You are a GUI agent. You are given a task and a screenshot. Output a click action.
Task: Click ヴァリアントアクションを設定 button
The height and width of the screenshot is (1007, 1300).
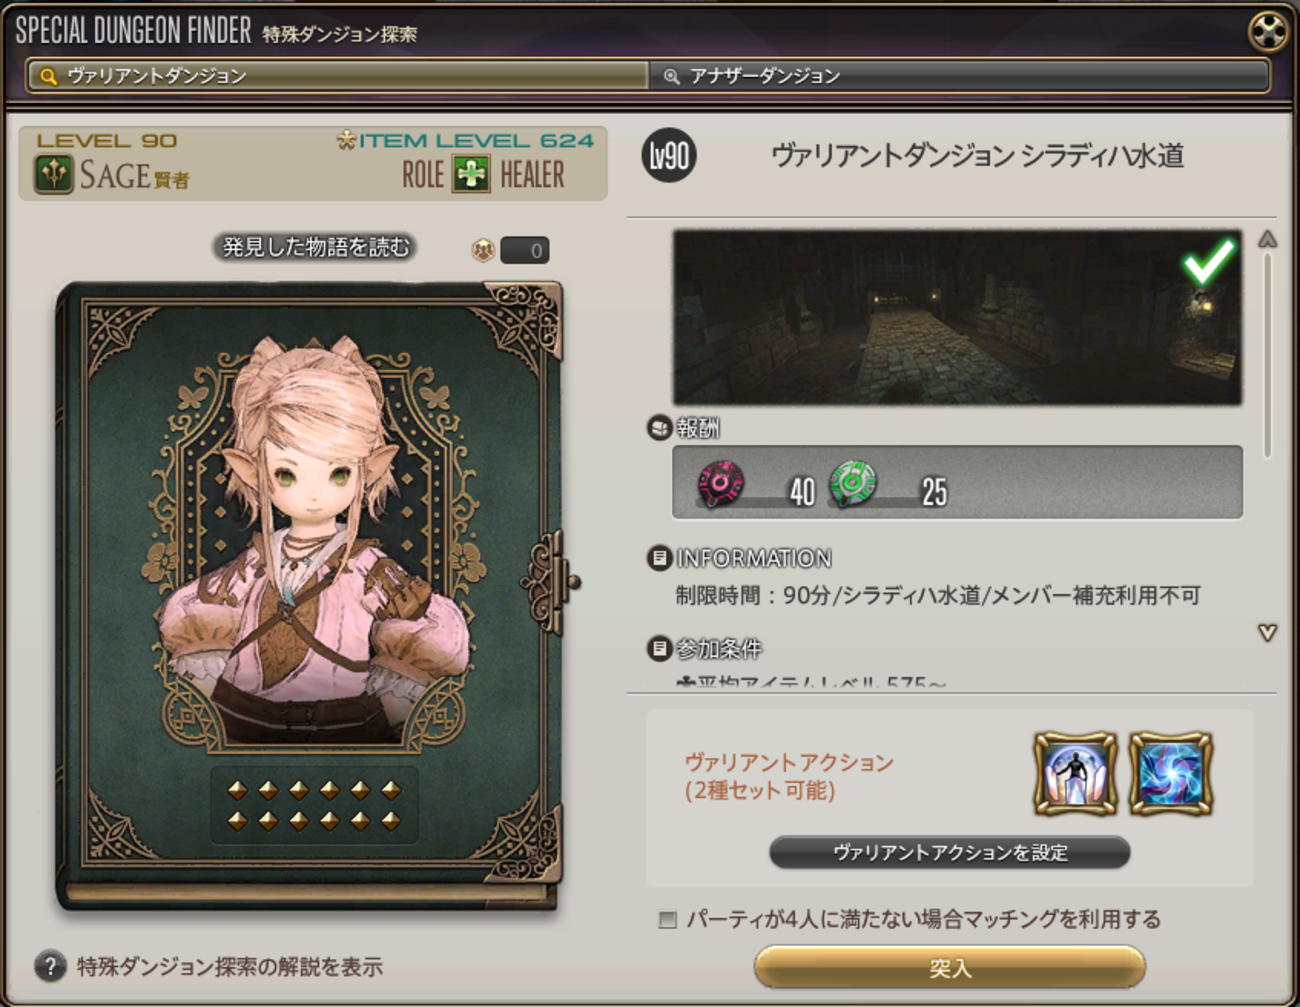950,852
